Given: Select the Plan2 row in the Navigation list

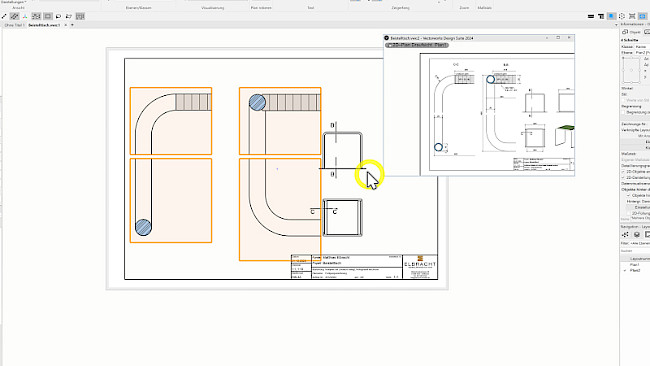Looking at the screenshot, I should 635,270.
